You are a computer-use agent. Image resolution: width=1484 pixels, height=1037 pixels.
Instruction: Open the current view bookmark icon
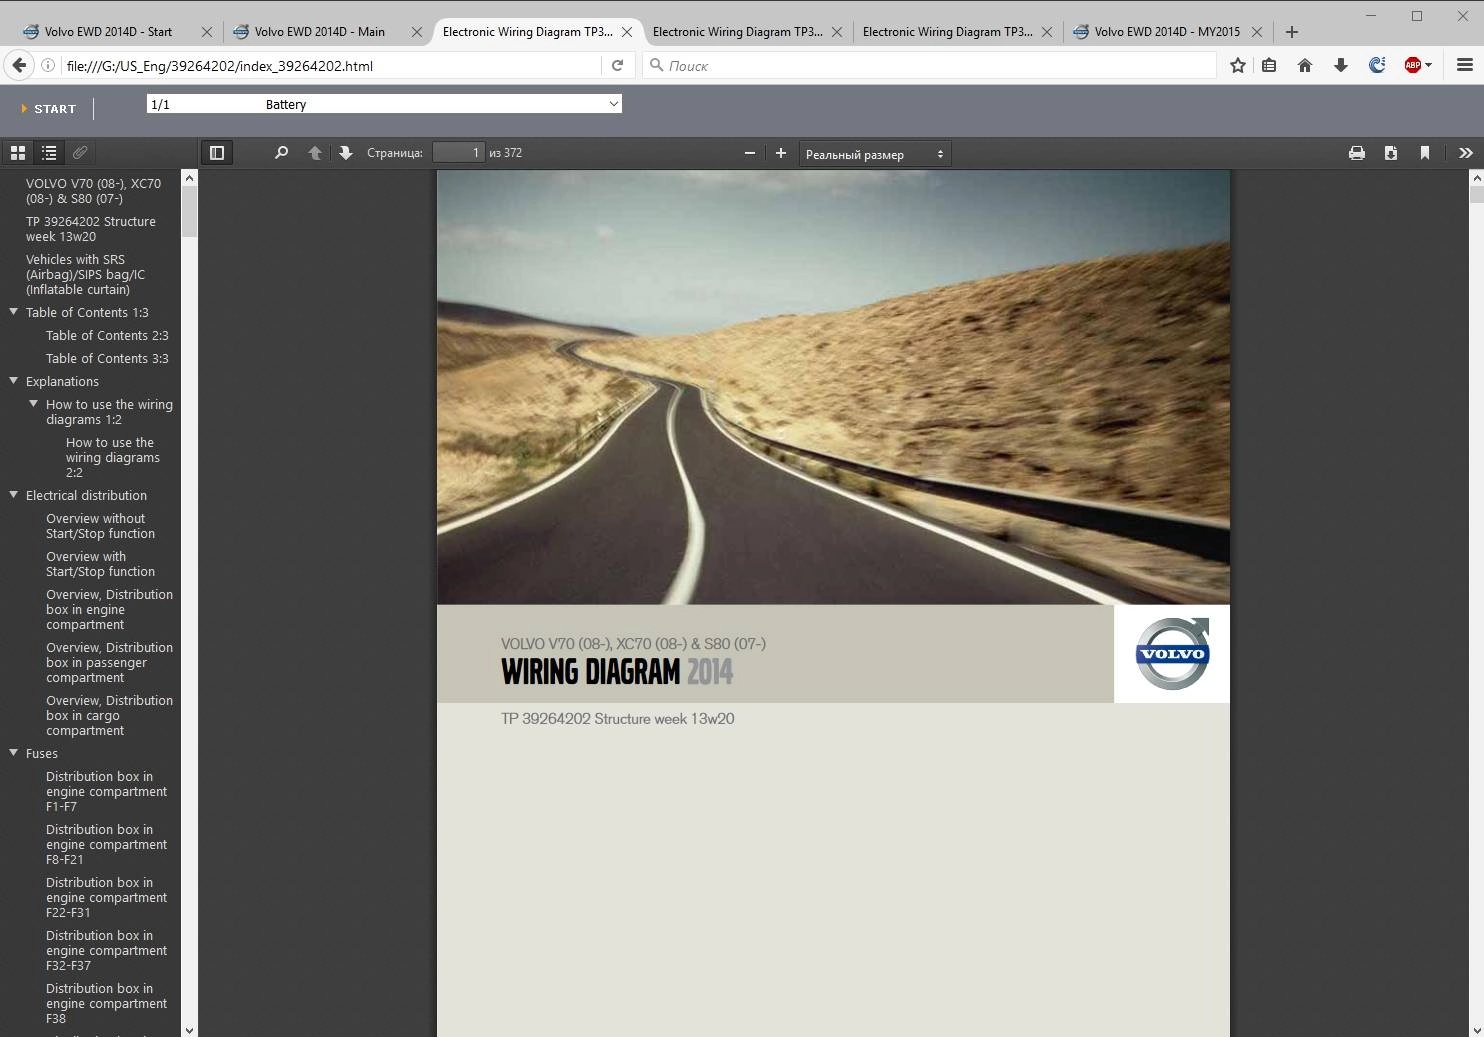tap(1425, 153)
